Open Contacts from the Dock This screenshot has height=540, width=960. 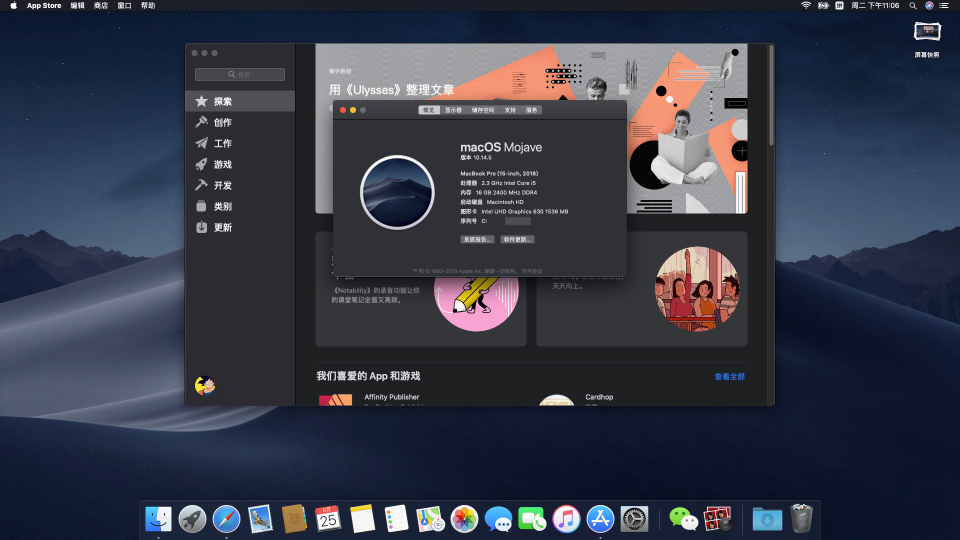(x=294, y=519)
